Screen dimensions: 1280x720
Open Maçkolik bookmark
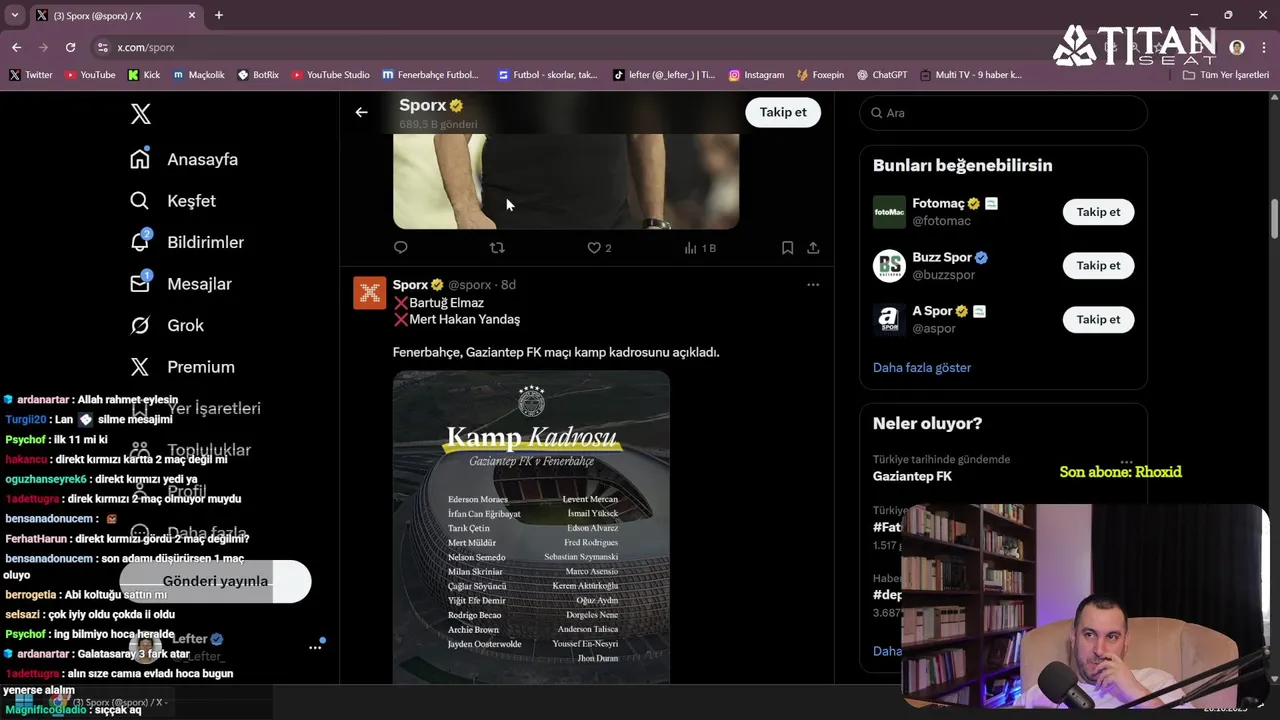point(199,75)
